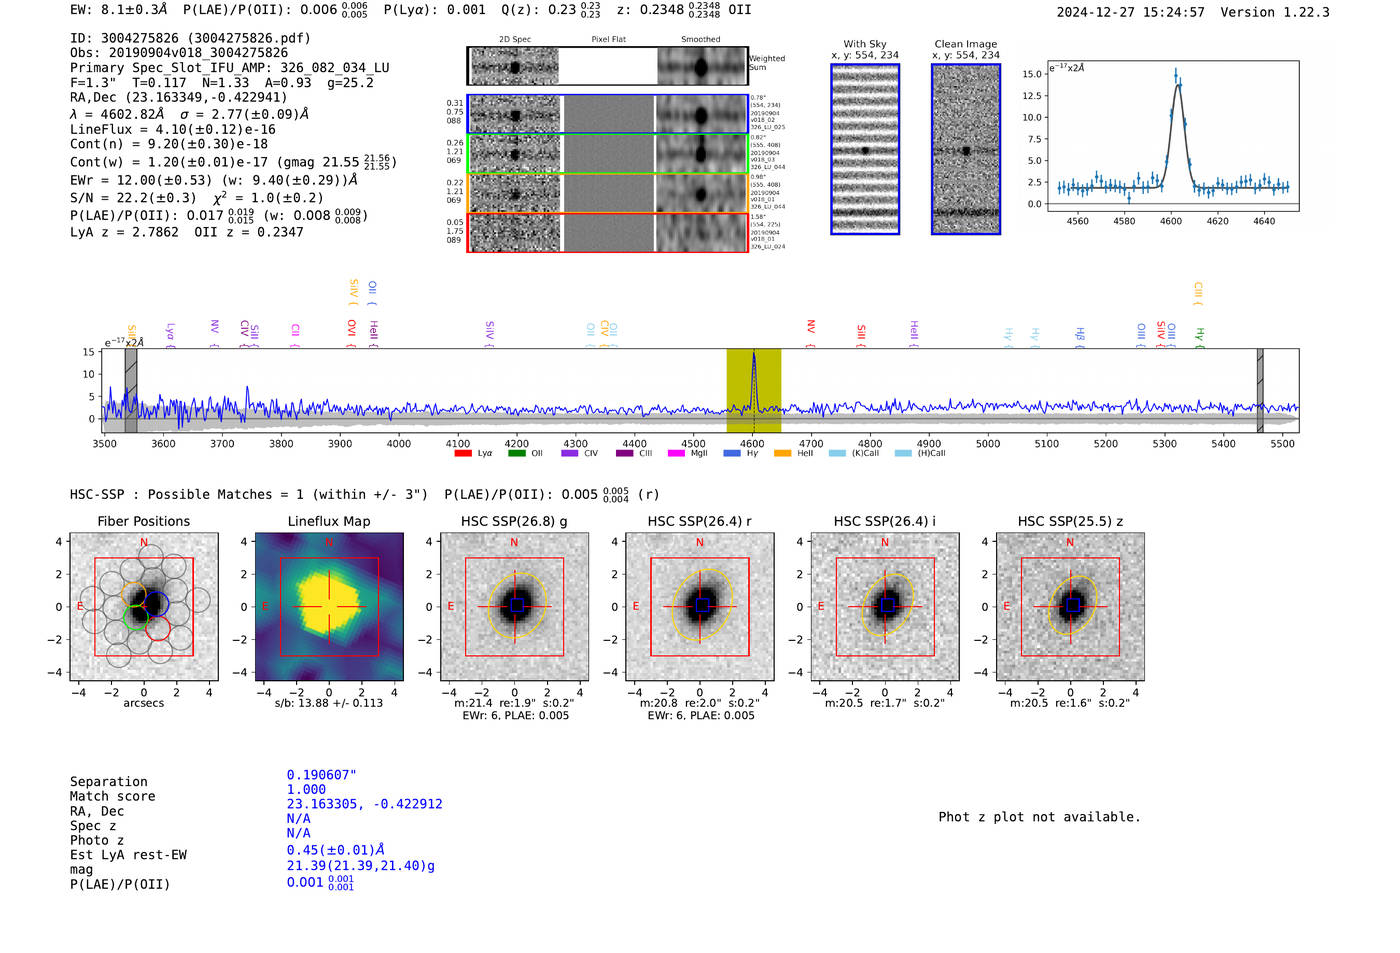
Task: Click the orange CIII label at far right
Action: [1198, 293]
